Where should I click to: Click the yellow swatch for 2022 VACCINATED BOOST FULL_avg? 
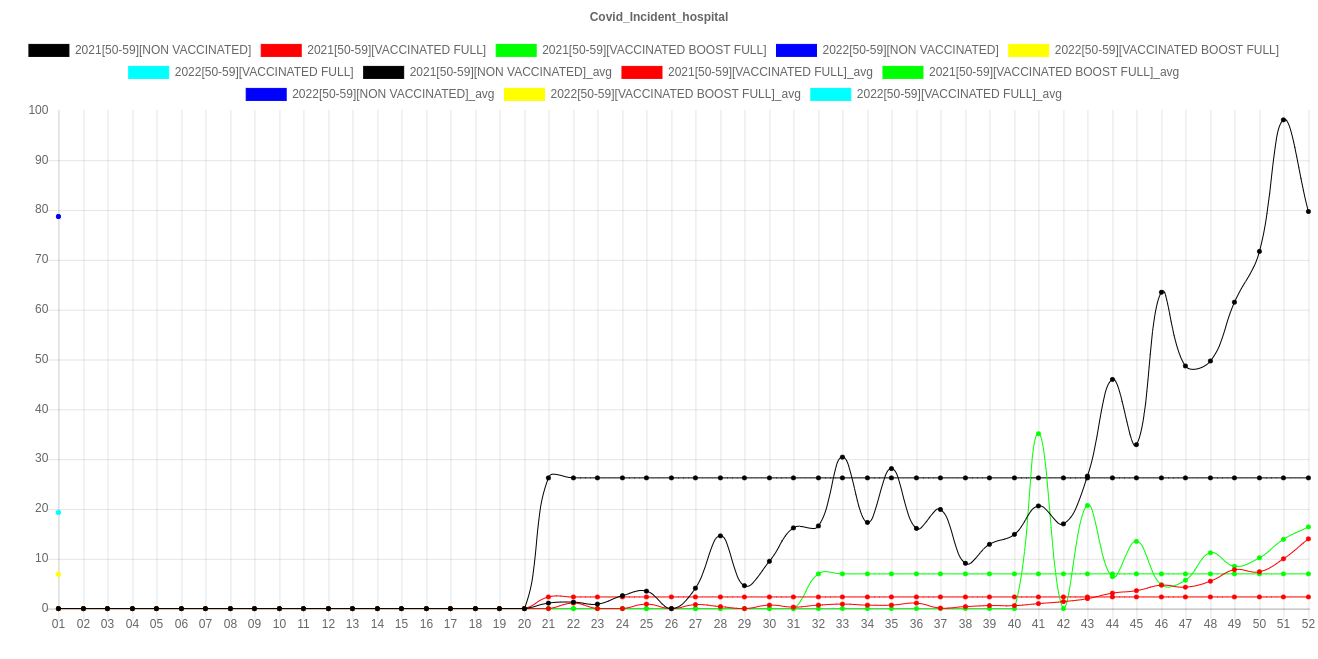524,94
